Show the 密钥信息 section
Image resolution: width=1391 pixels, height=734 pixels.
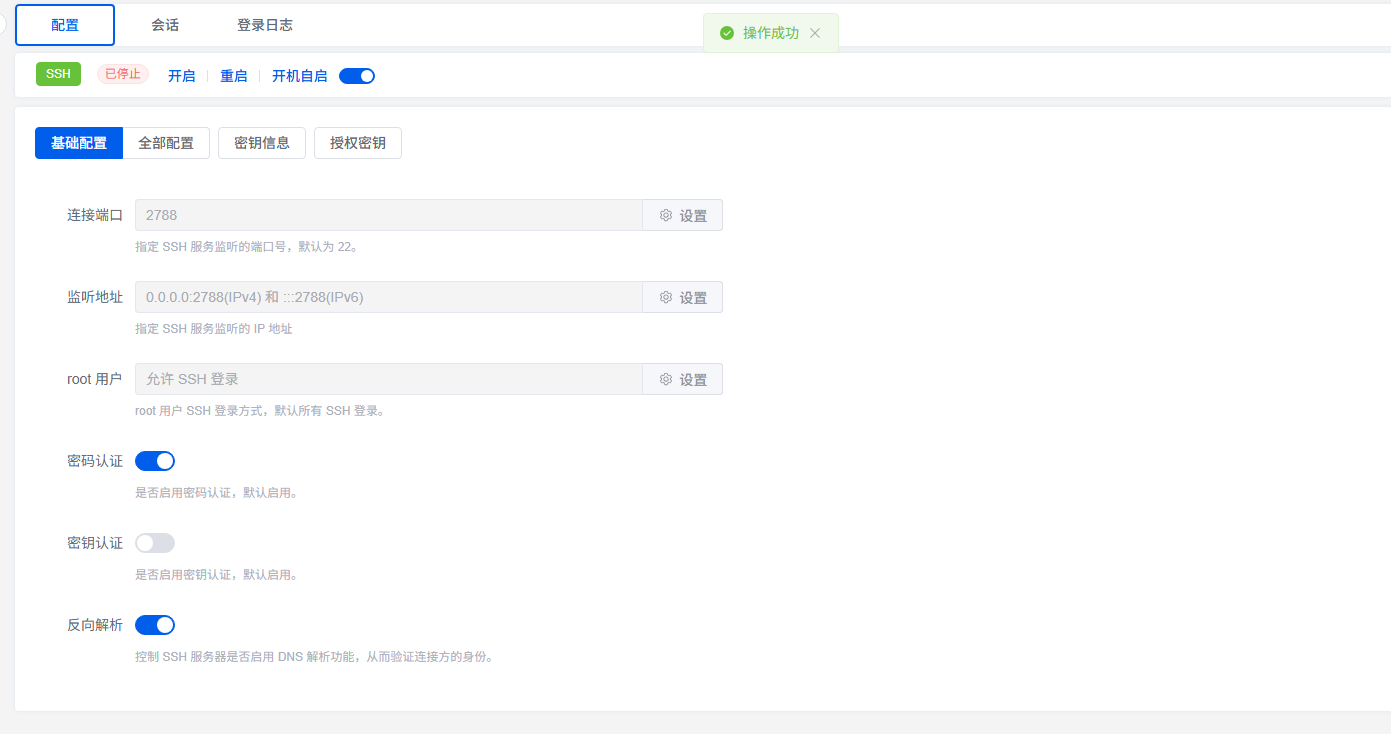[262, 143]
